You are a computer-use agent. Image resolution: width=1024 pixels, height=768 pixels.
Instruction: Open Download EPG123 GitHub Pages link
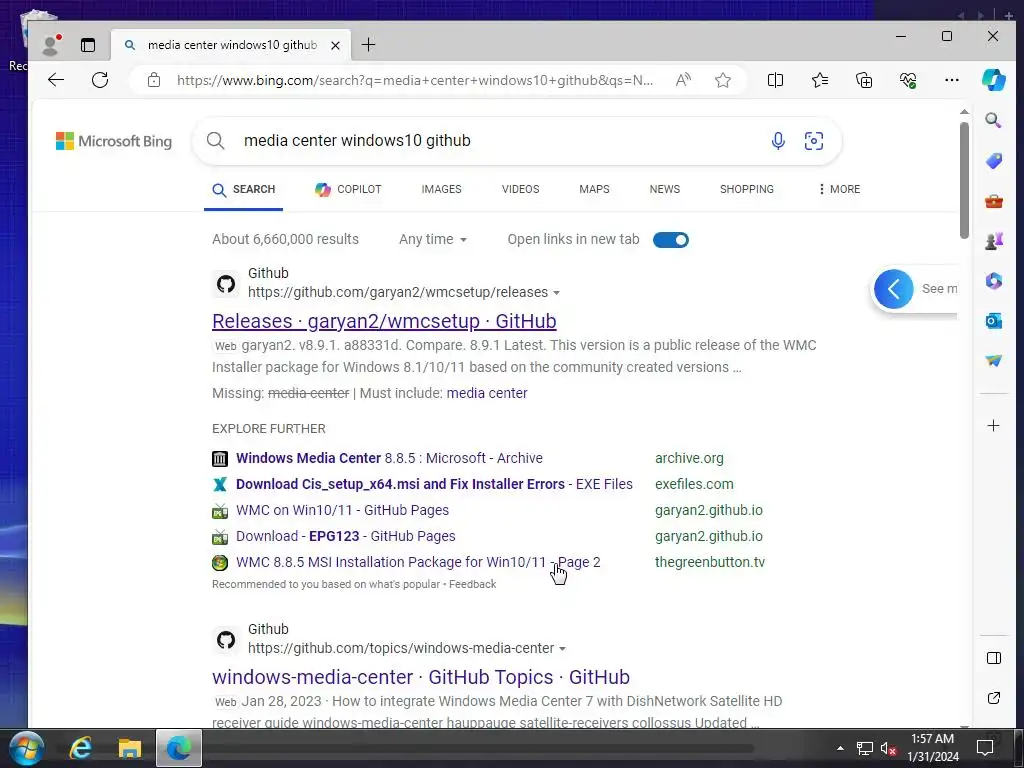click(345, 536)
